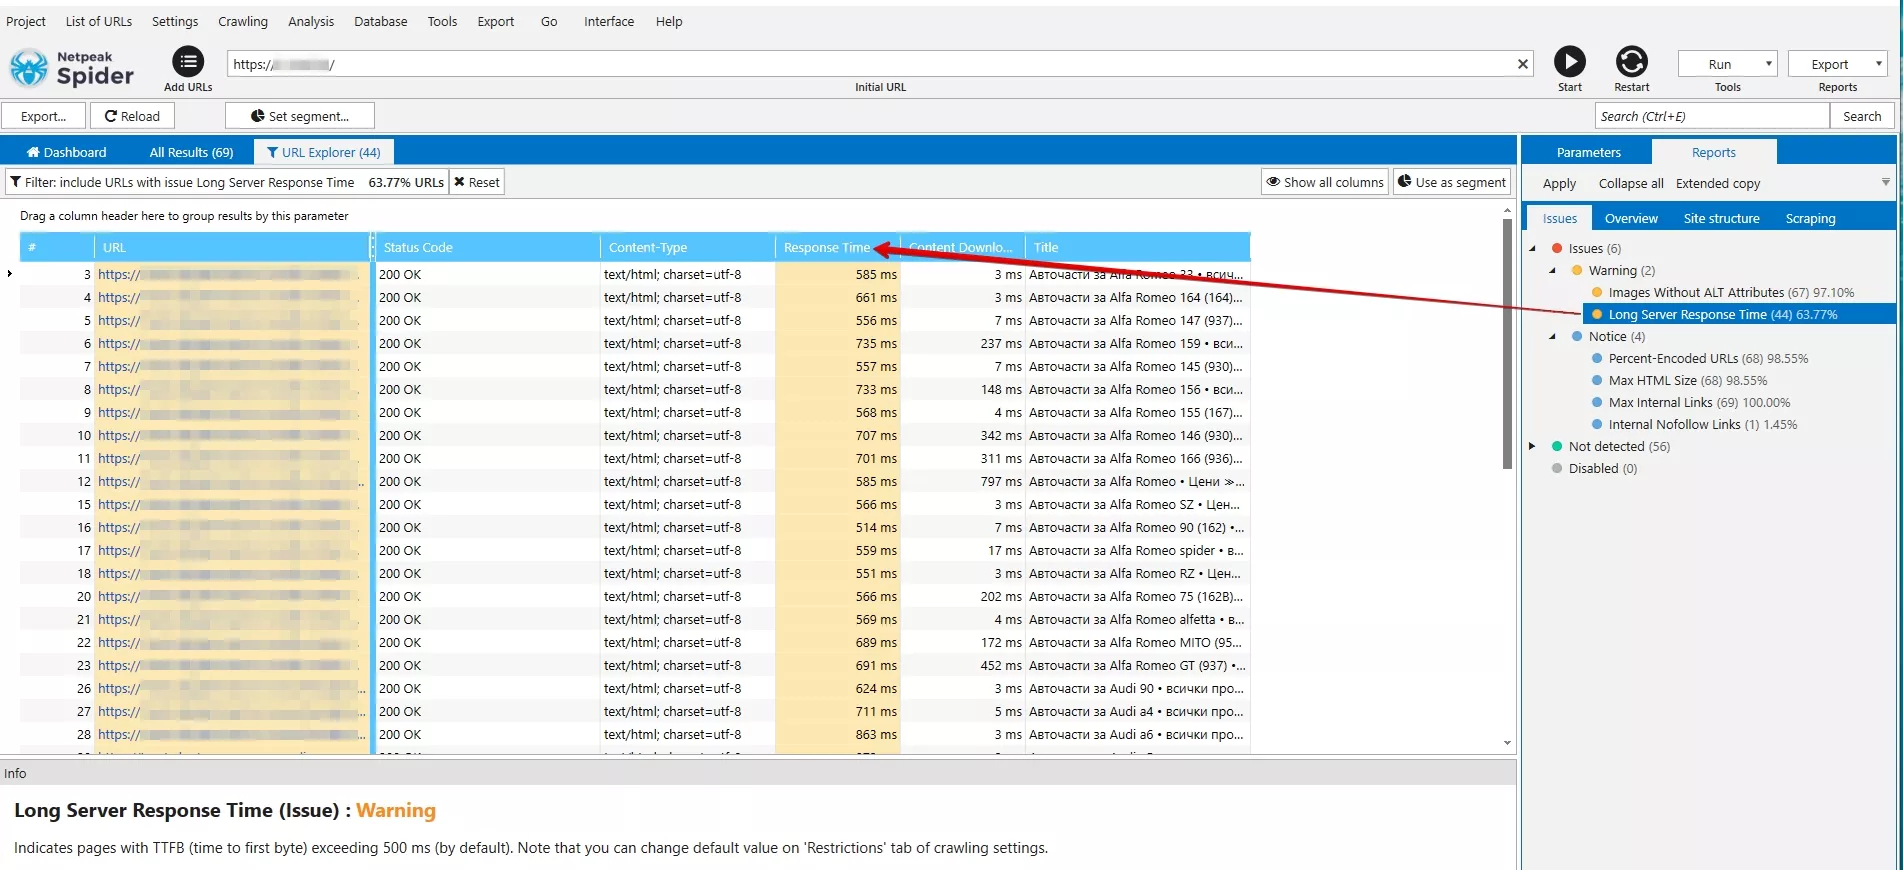1903x870 pixels.
Task: Reset the active filter
Action: 476,182
